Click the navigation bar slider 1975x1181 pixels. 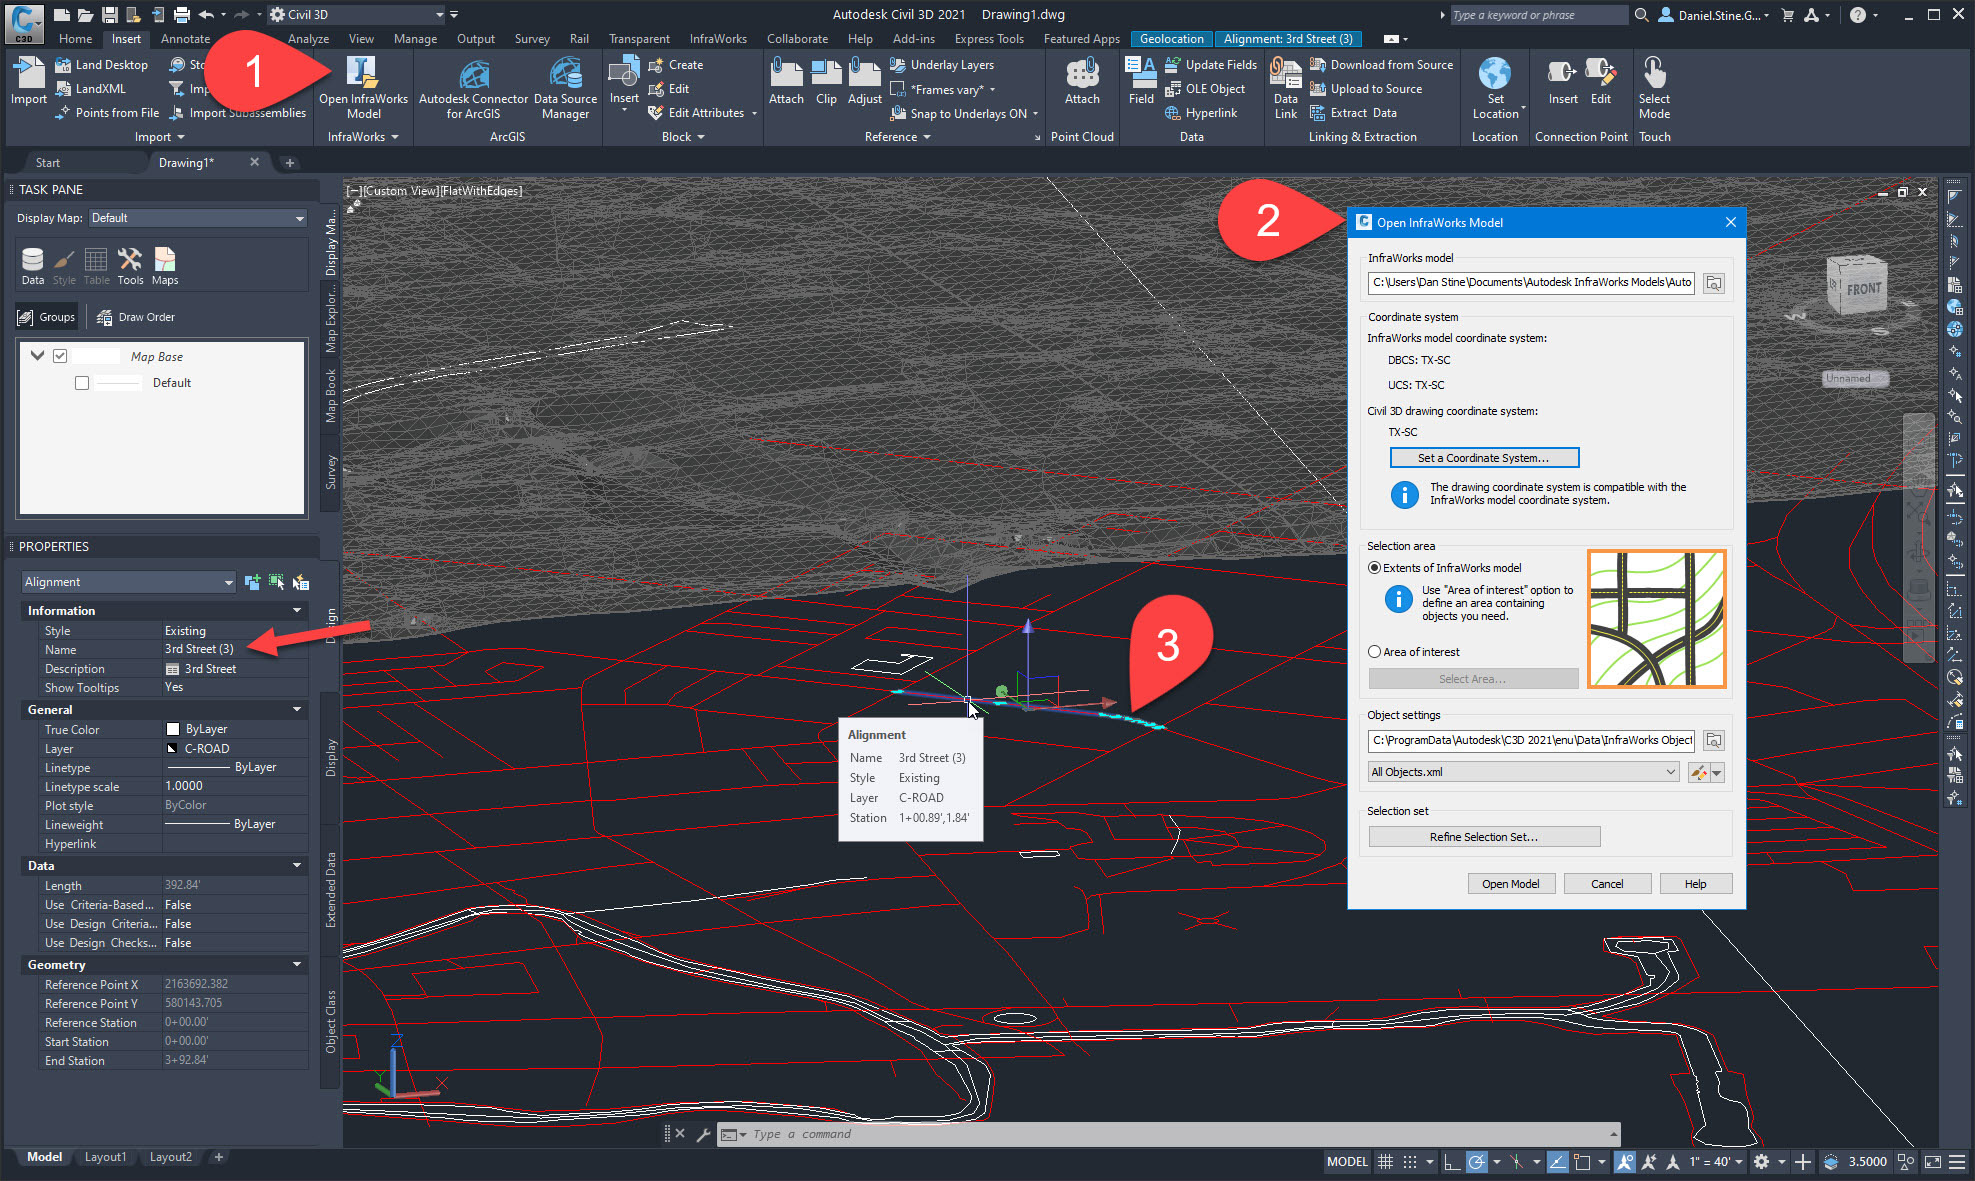coord(1918,538)
